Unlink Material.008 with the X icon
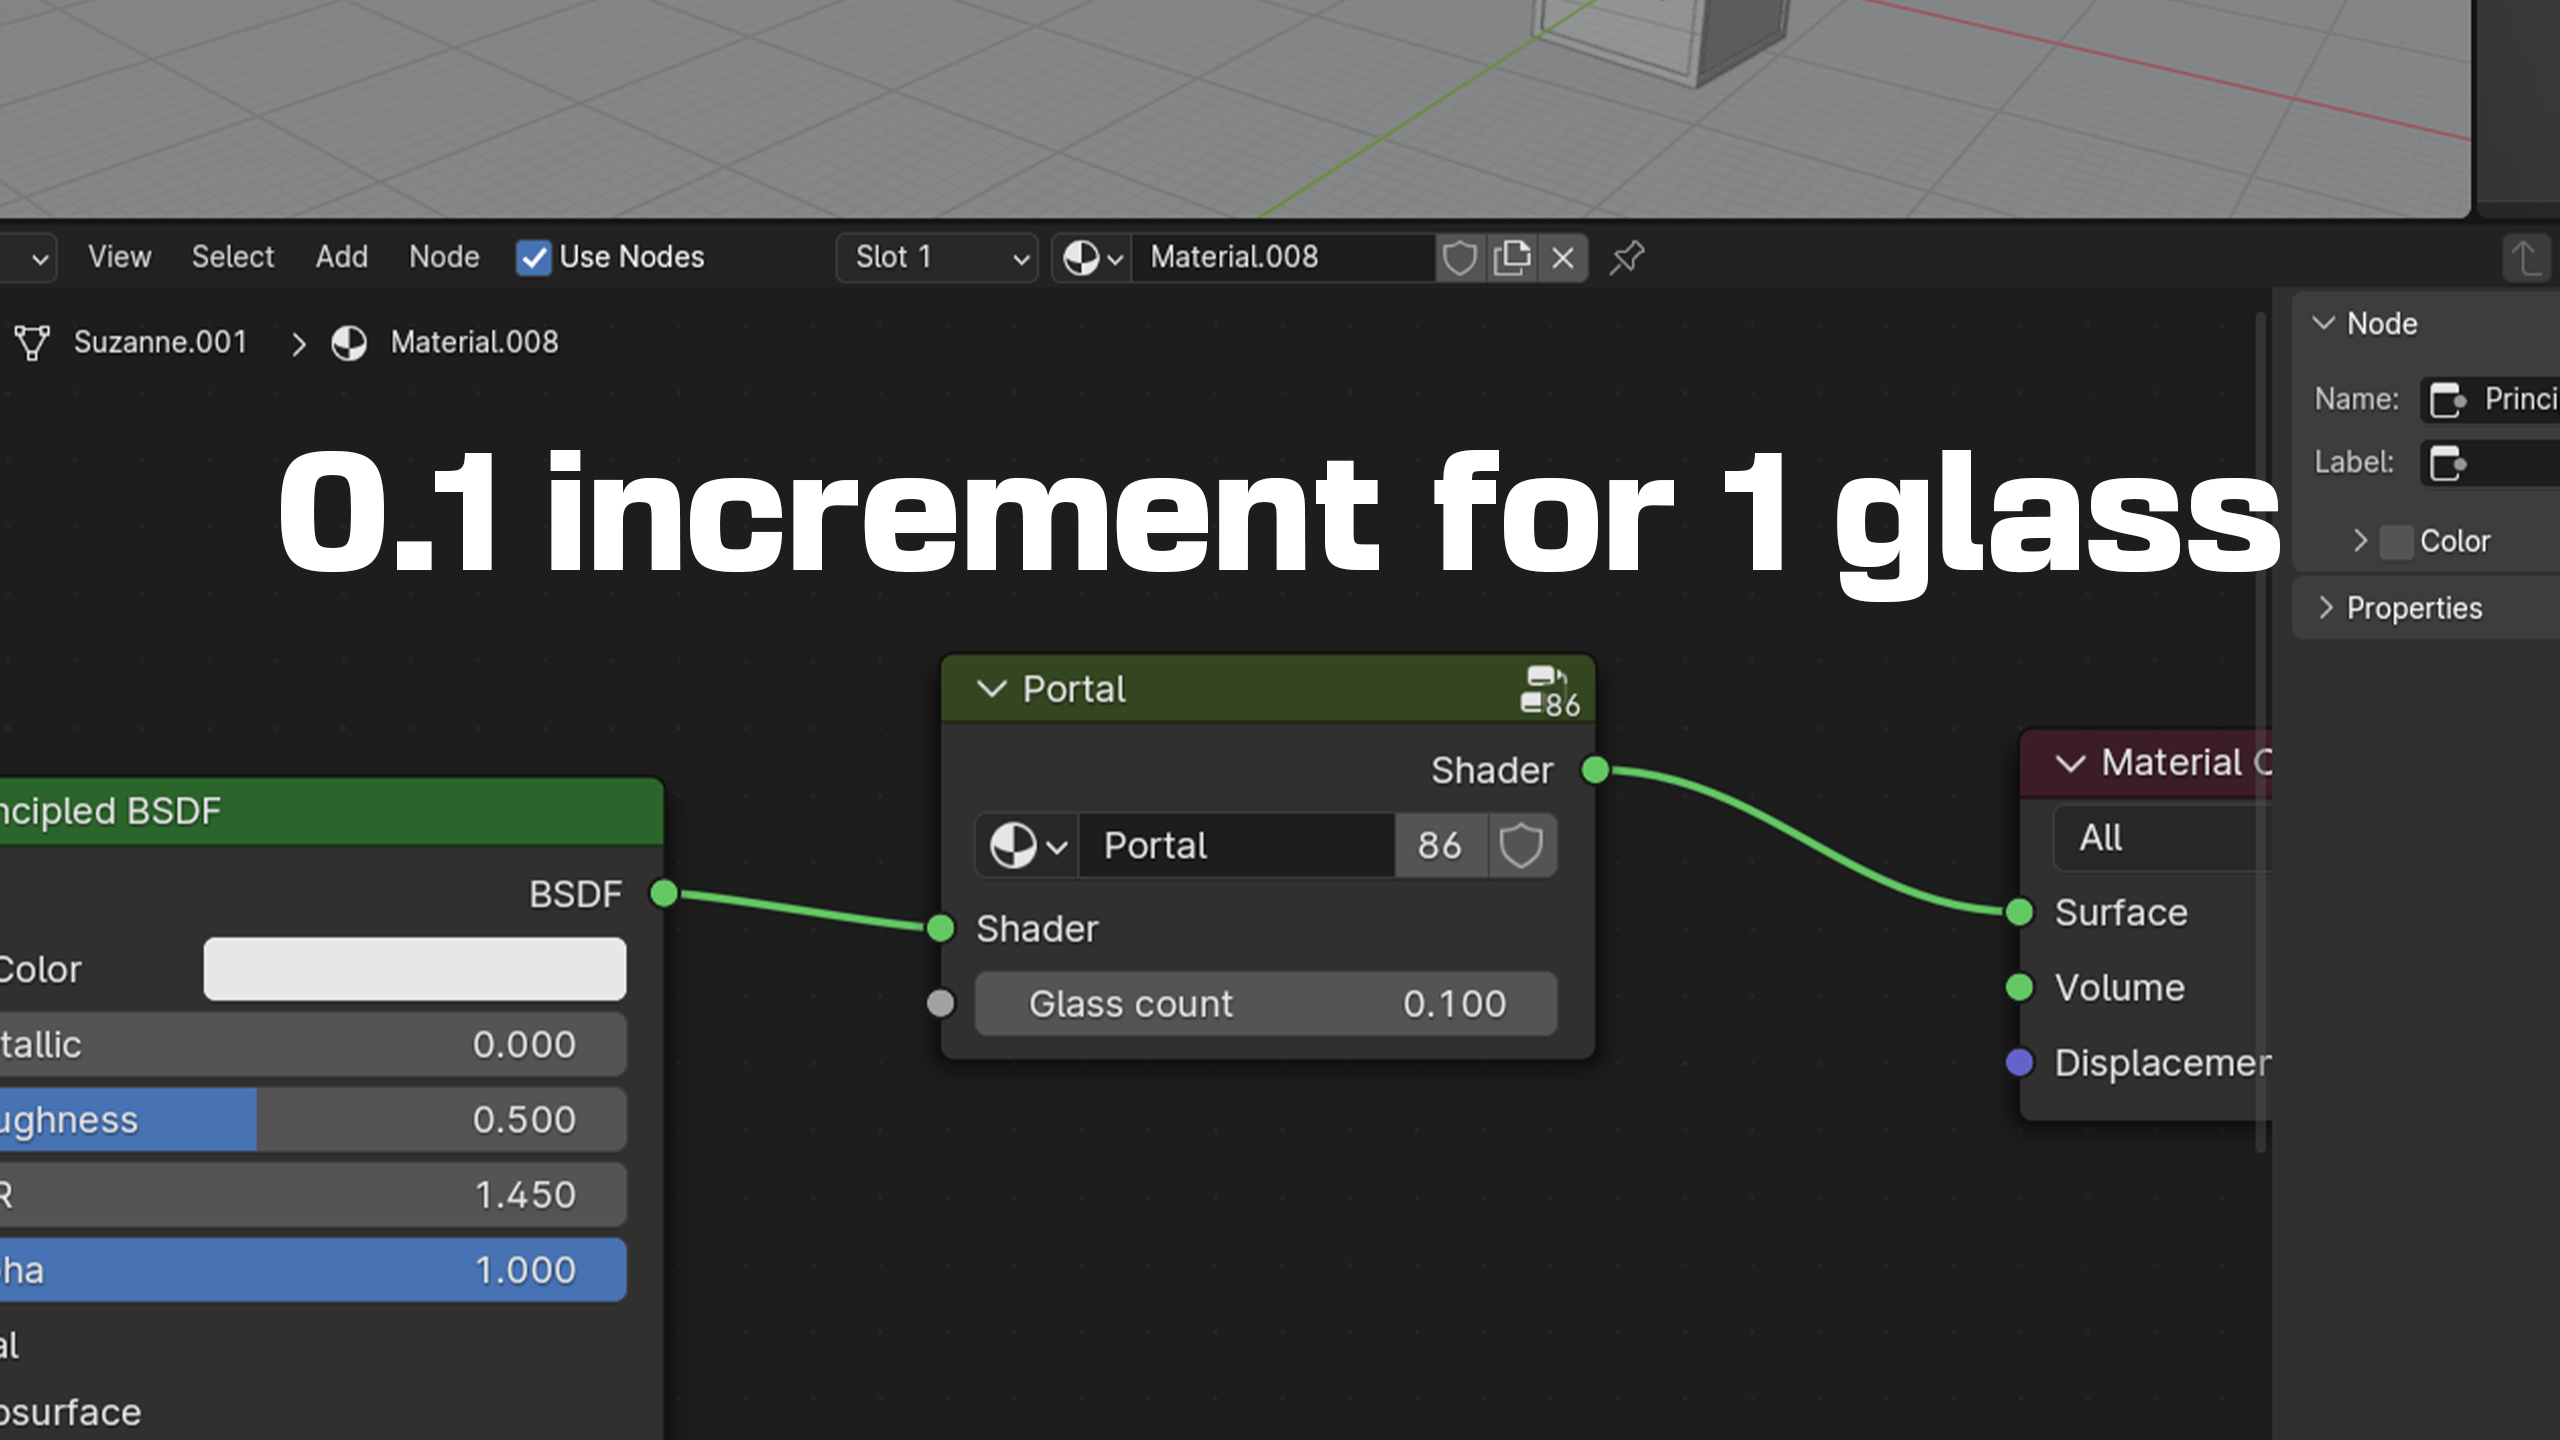Viewport: 2560px width, 1440px height. pos(1562,257)
